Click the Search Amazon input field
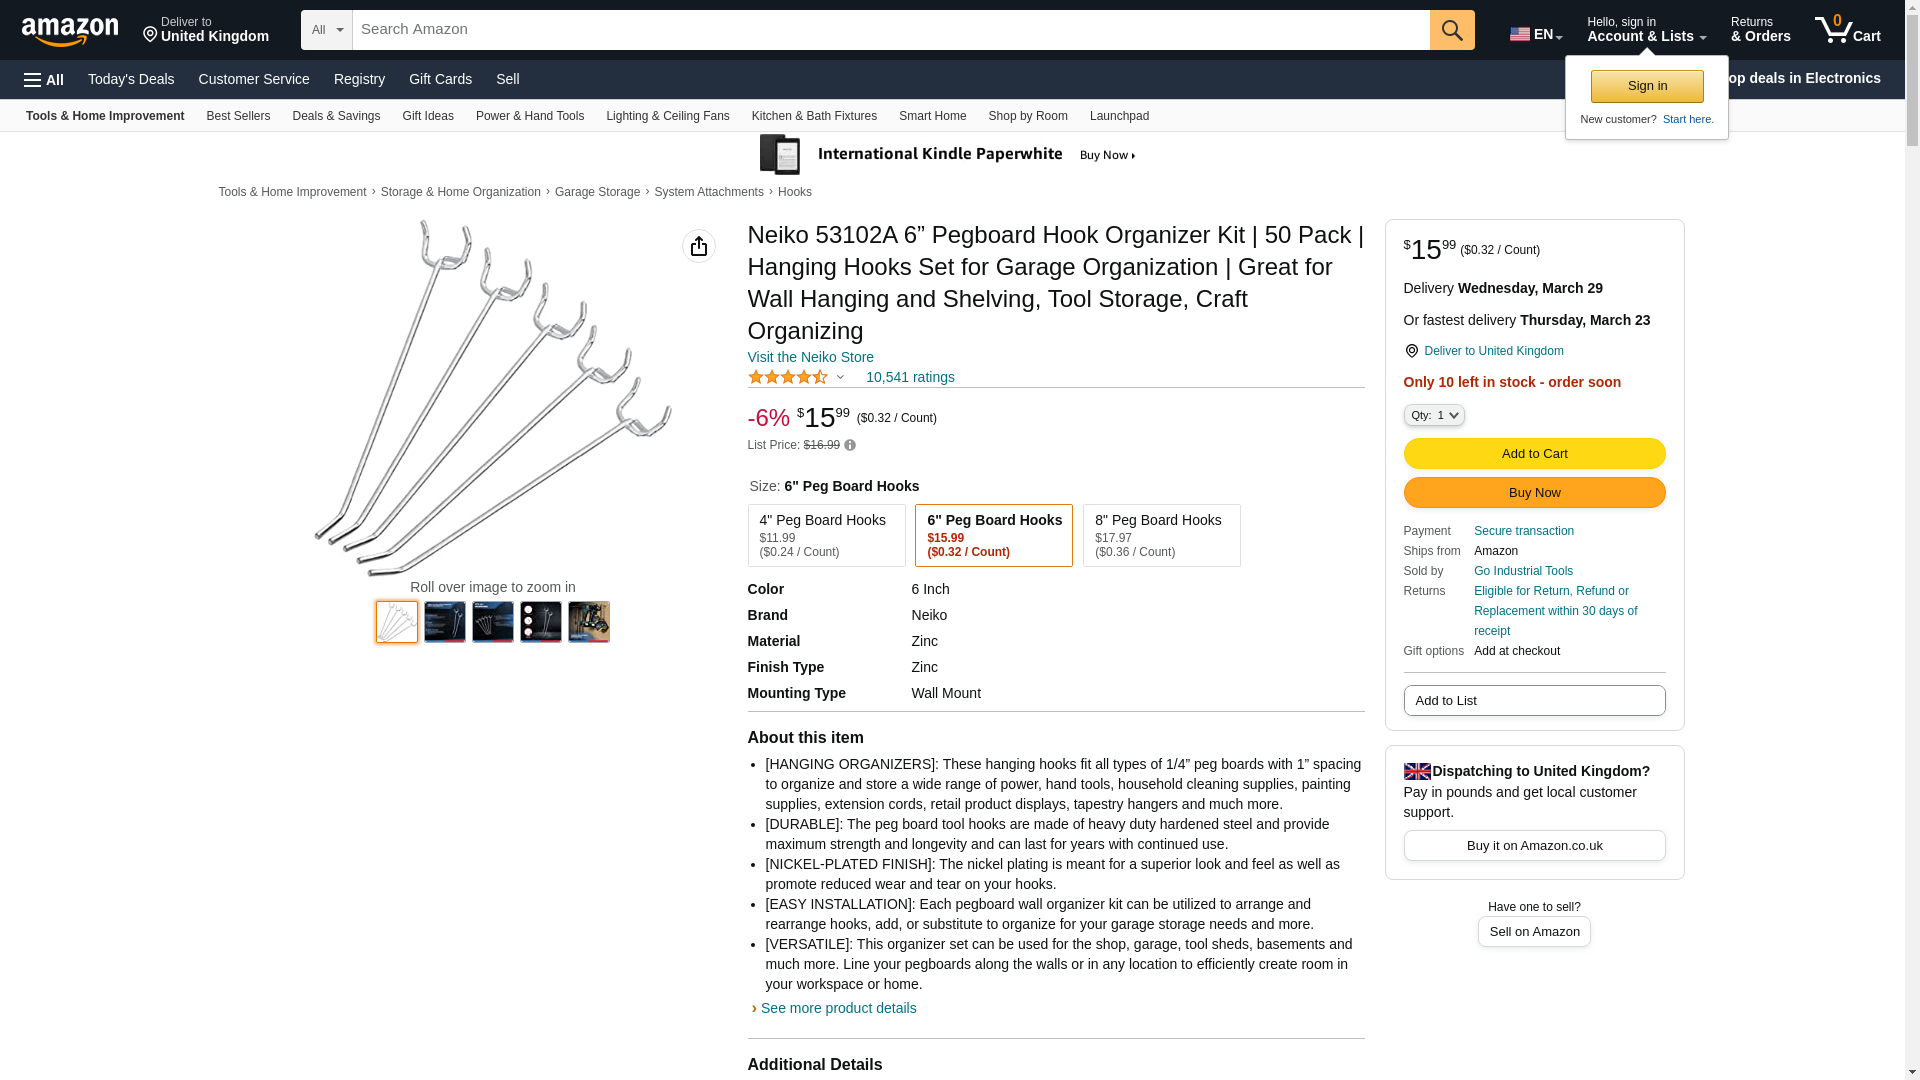This screenshot has width=1920, height=1080. click(x=890, y=30)
